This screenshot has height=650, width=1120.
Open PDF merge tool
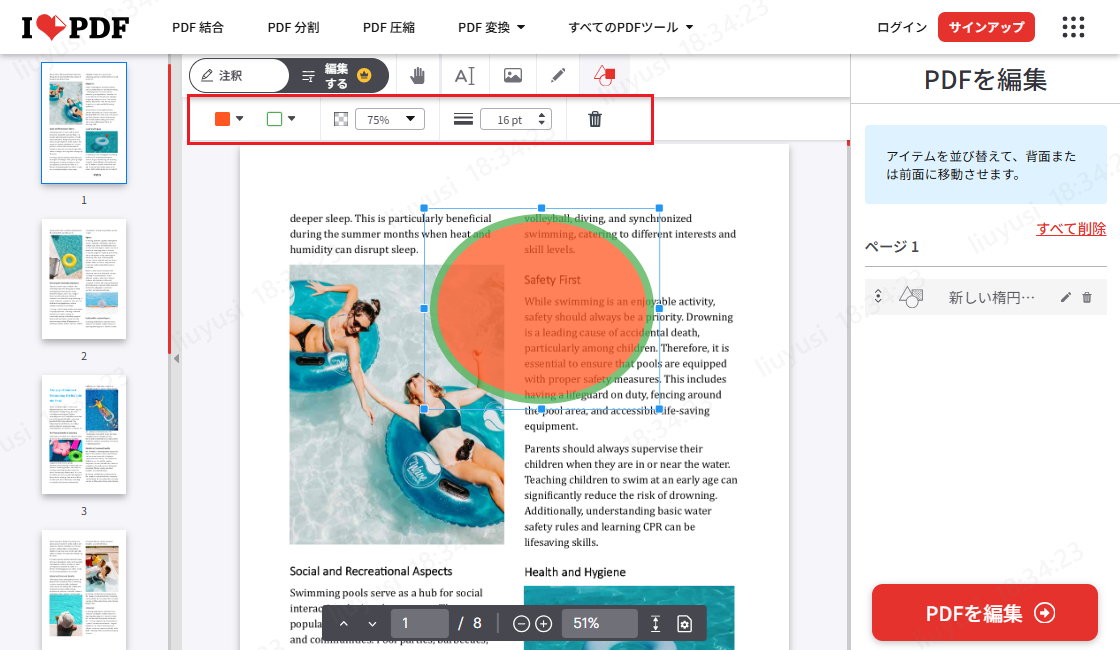coord(198,27)
